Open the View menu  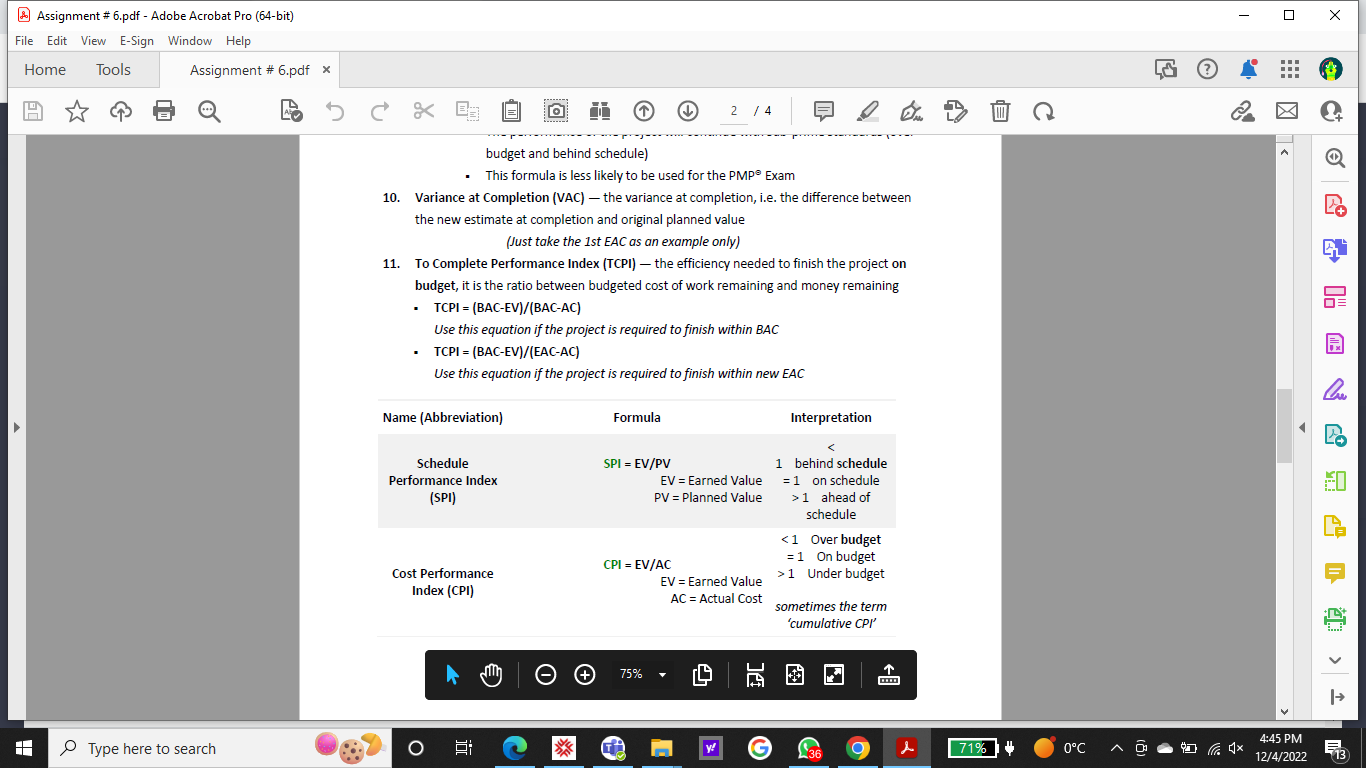(x=93, y=41)
